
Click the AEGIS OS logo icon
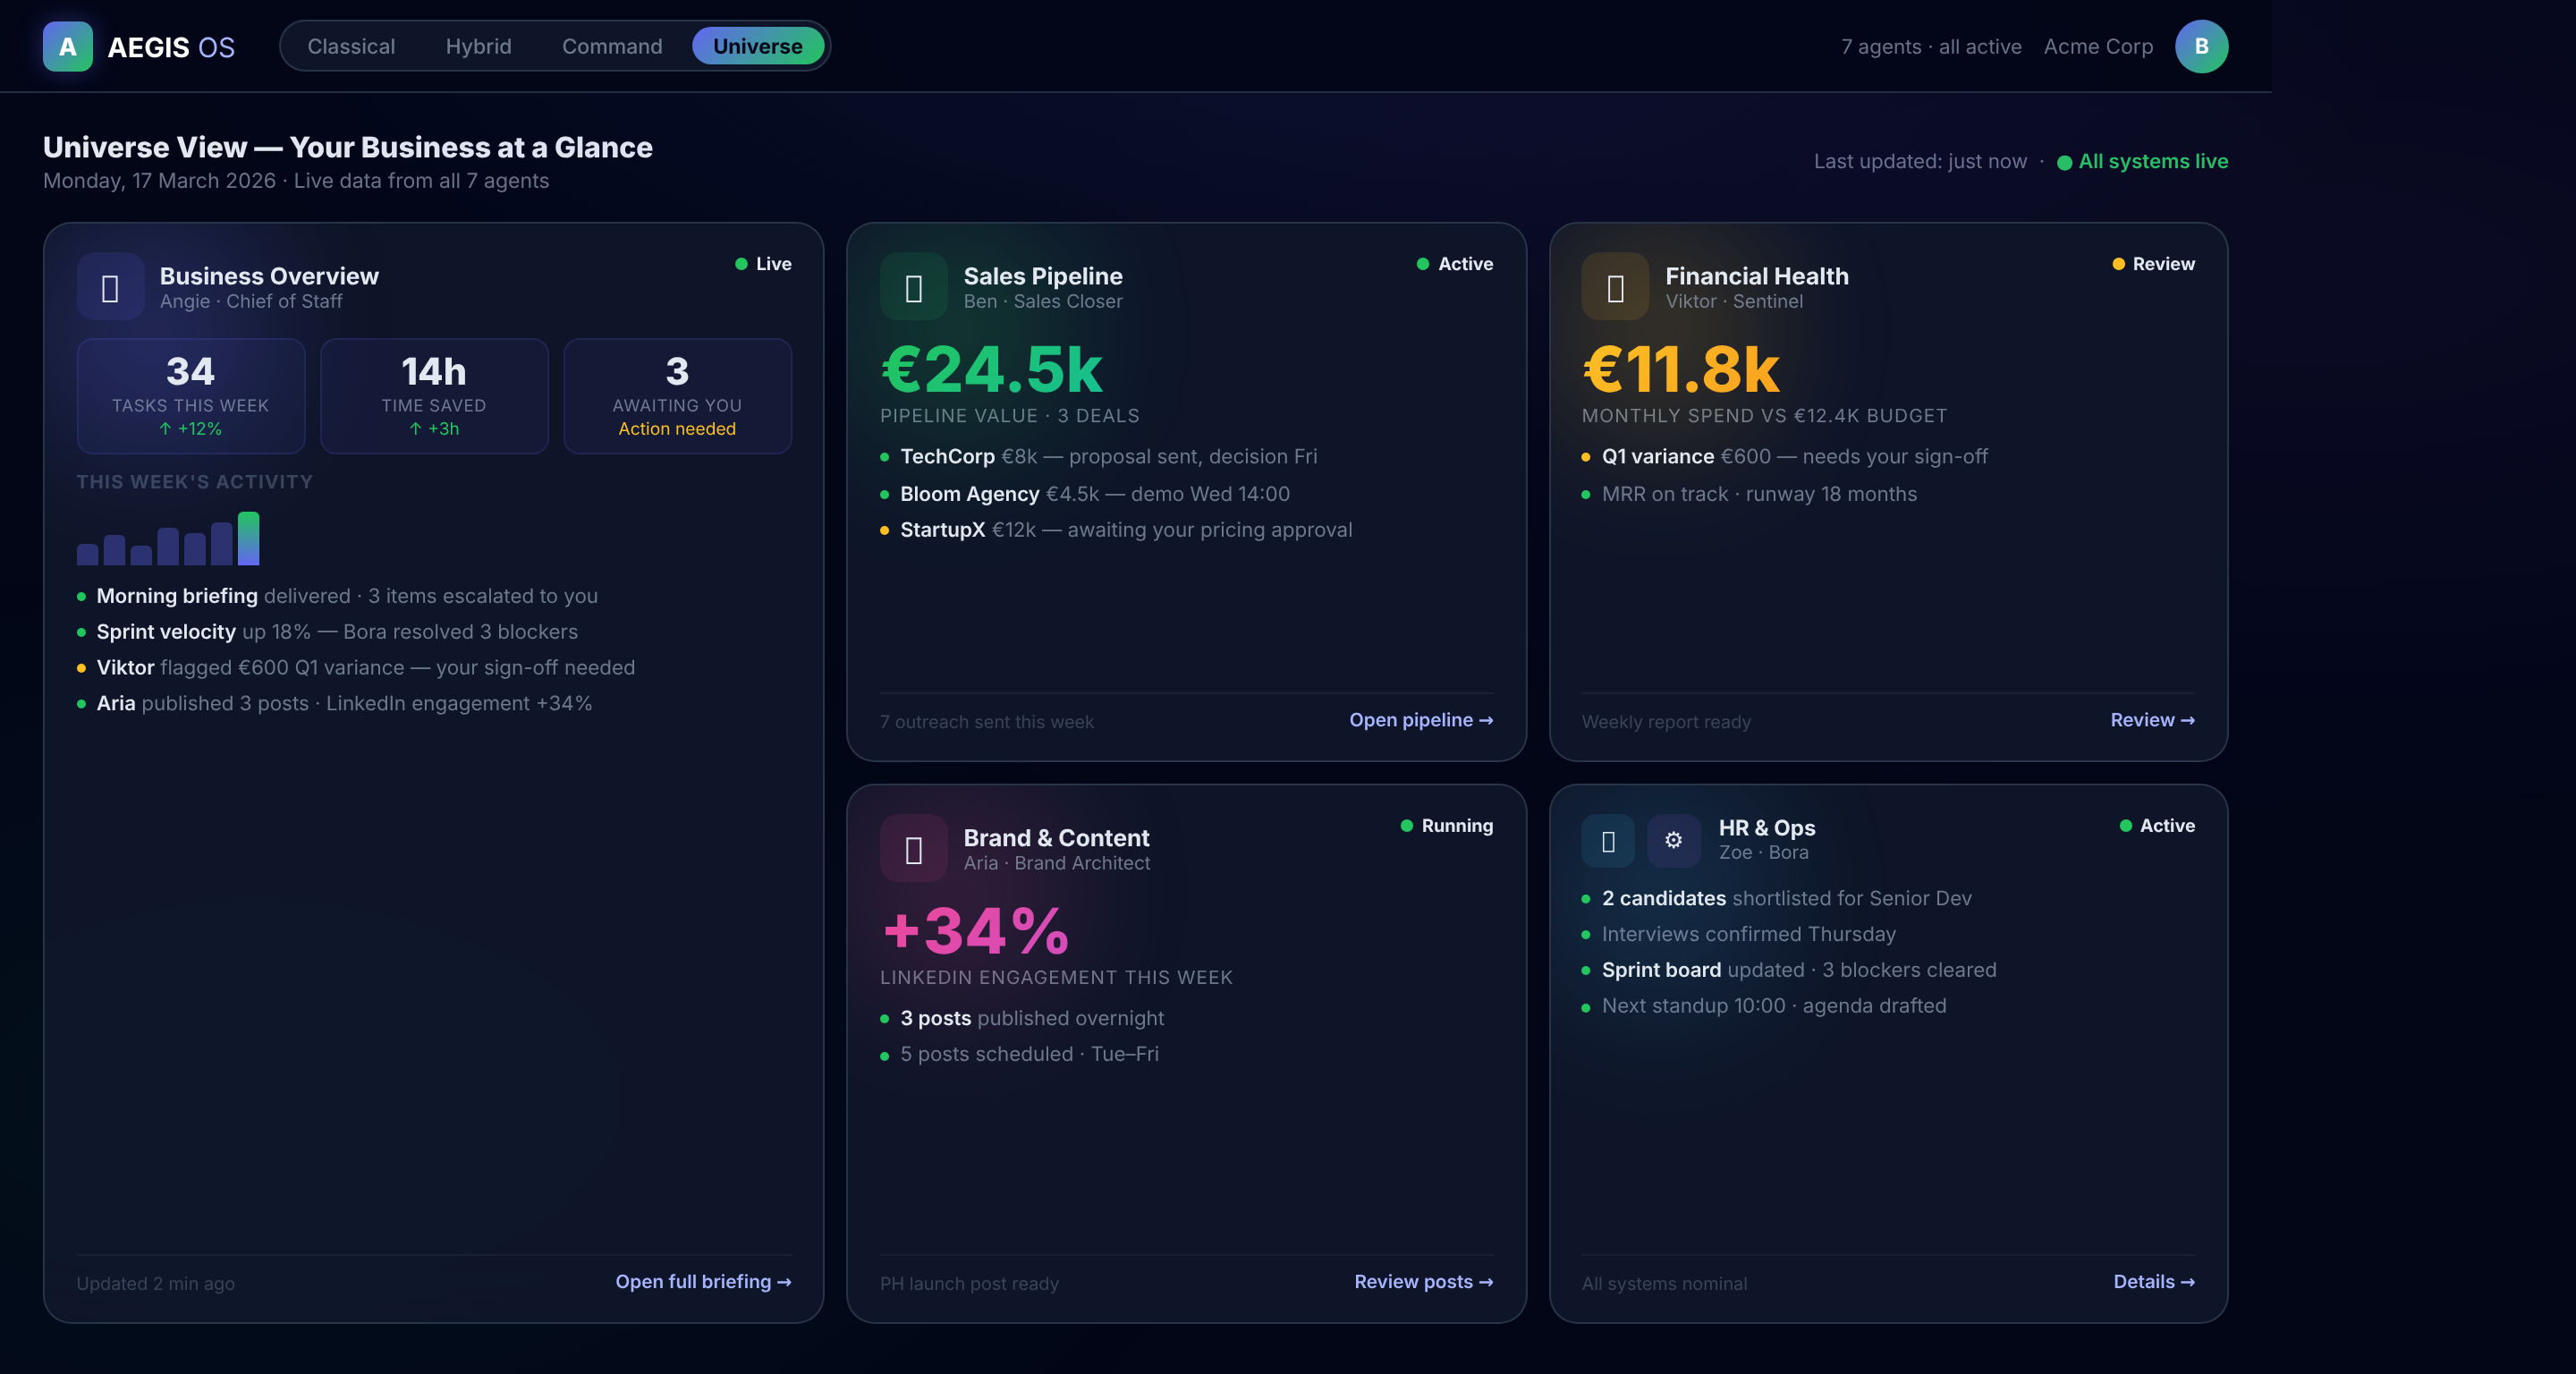[x=67, y=47]
